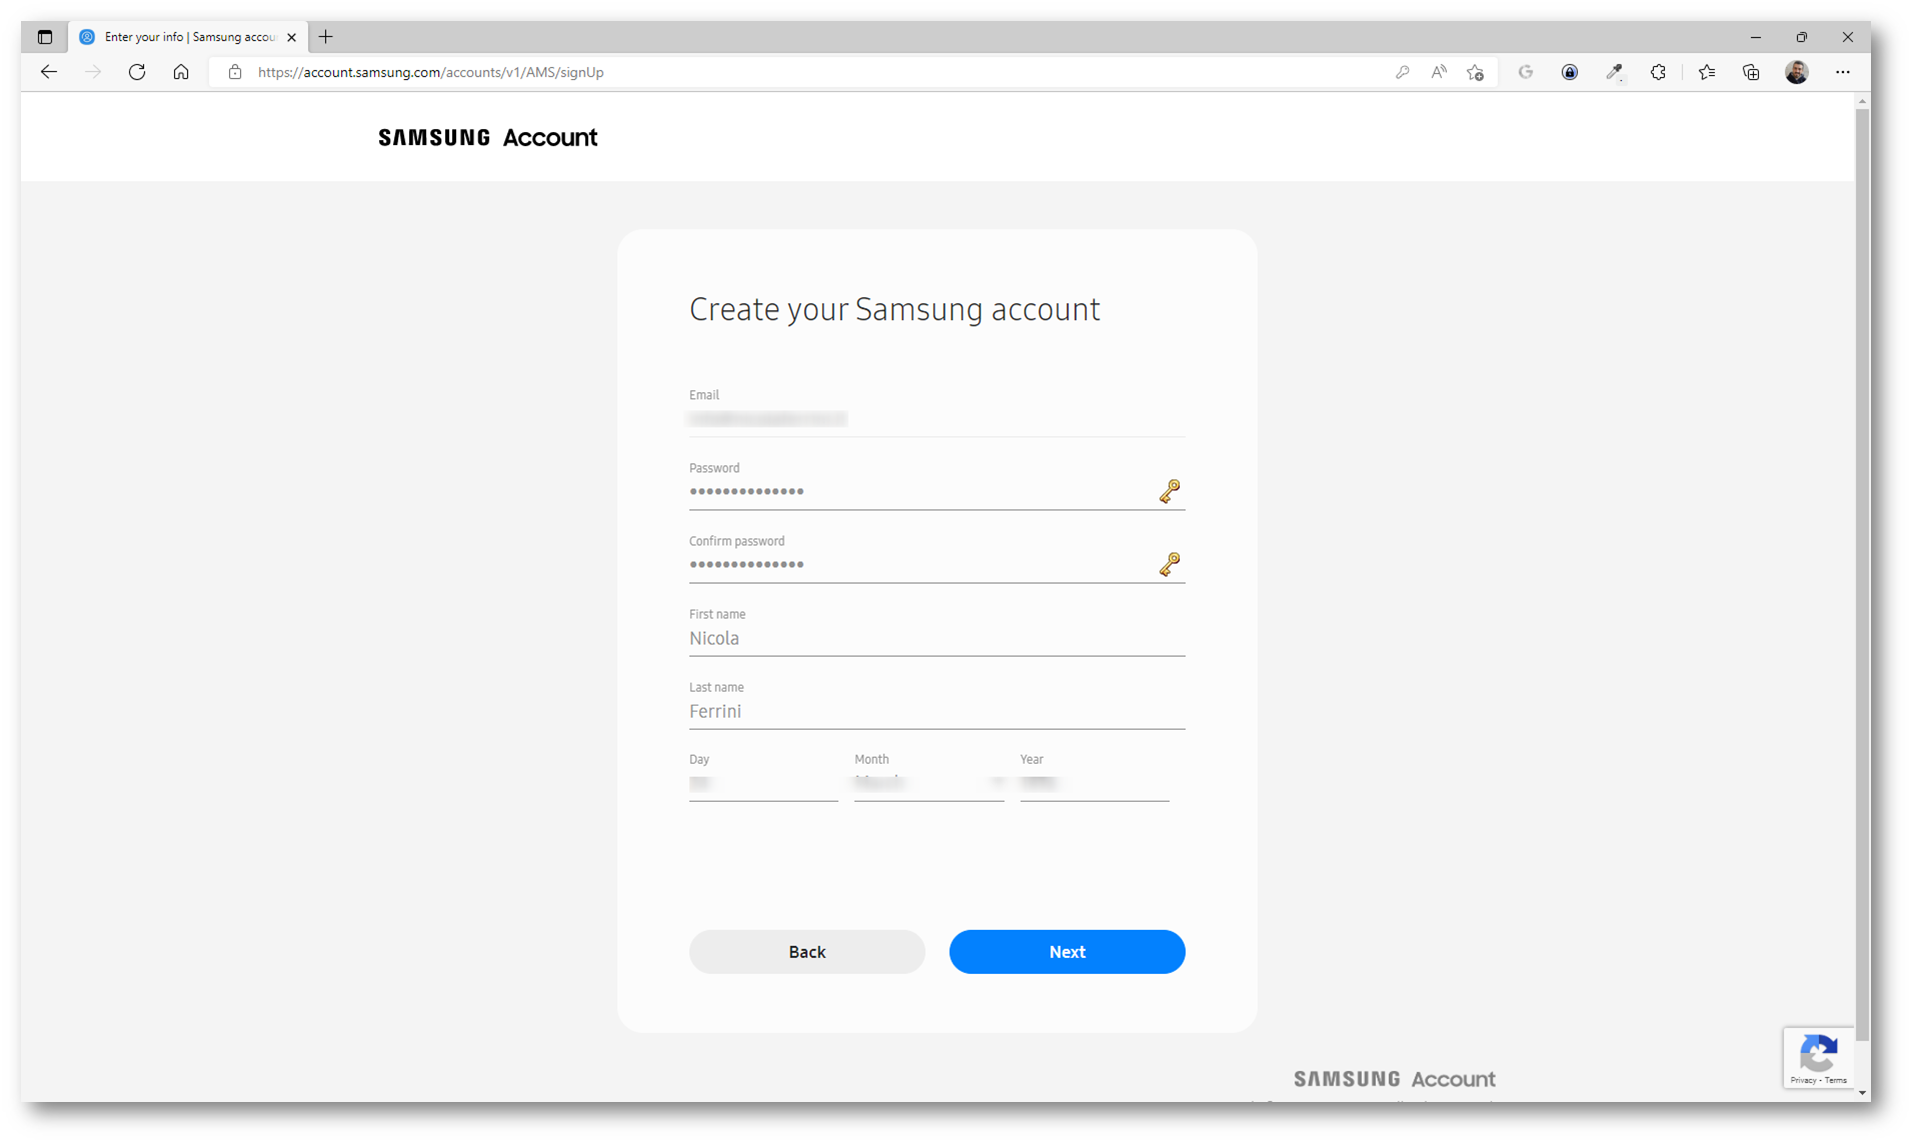Image resolution: width=1913 pixels, height=1144 pixels.
Task: Focus the First name field containing Nicola
Action: pos(937,639)
